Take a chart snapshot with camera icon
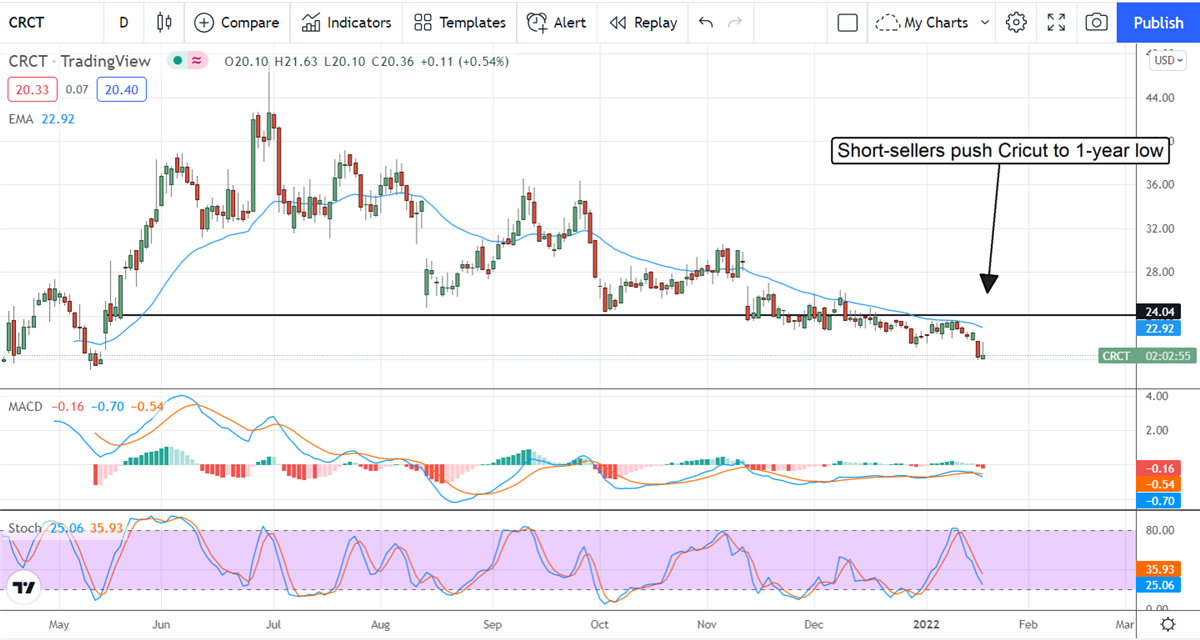Screen dimensions: 1200x640 1096,22
